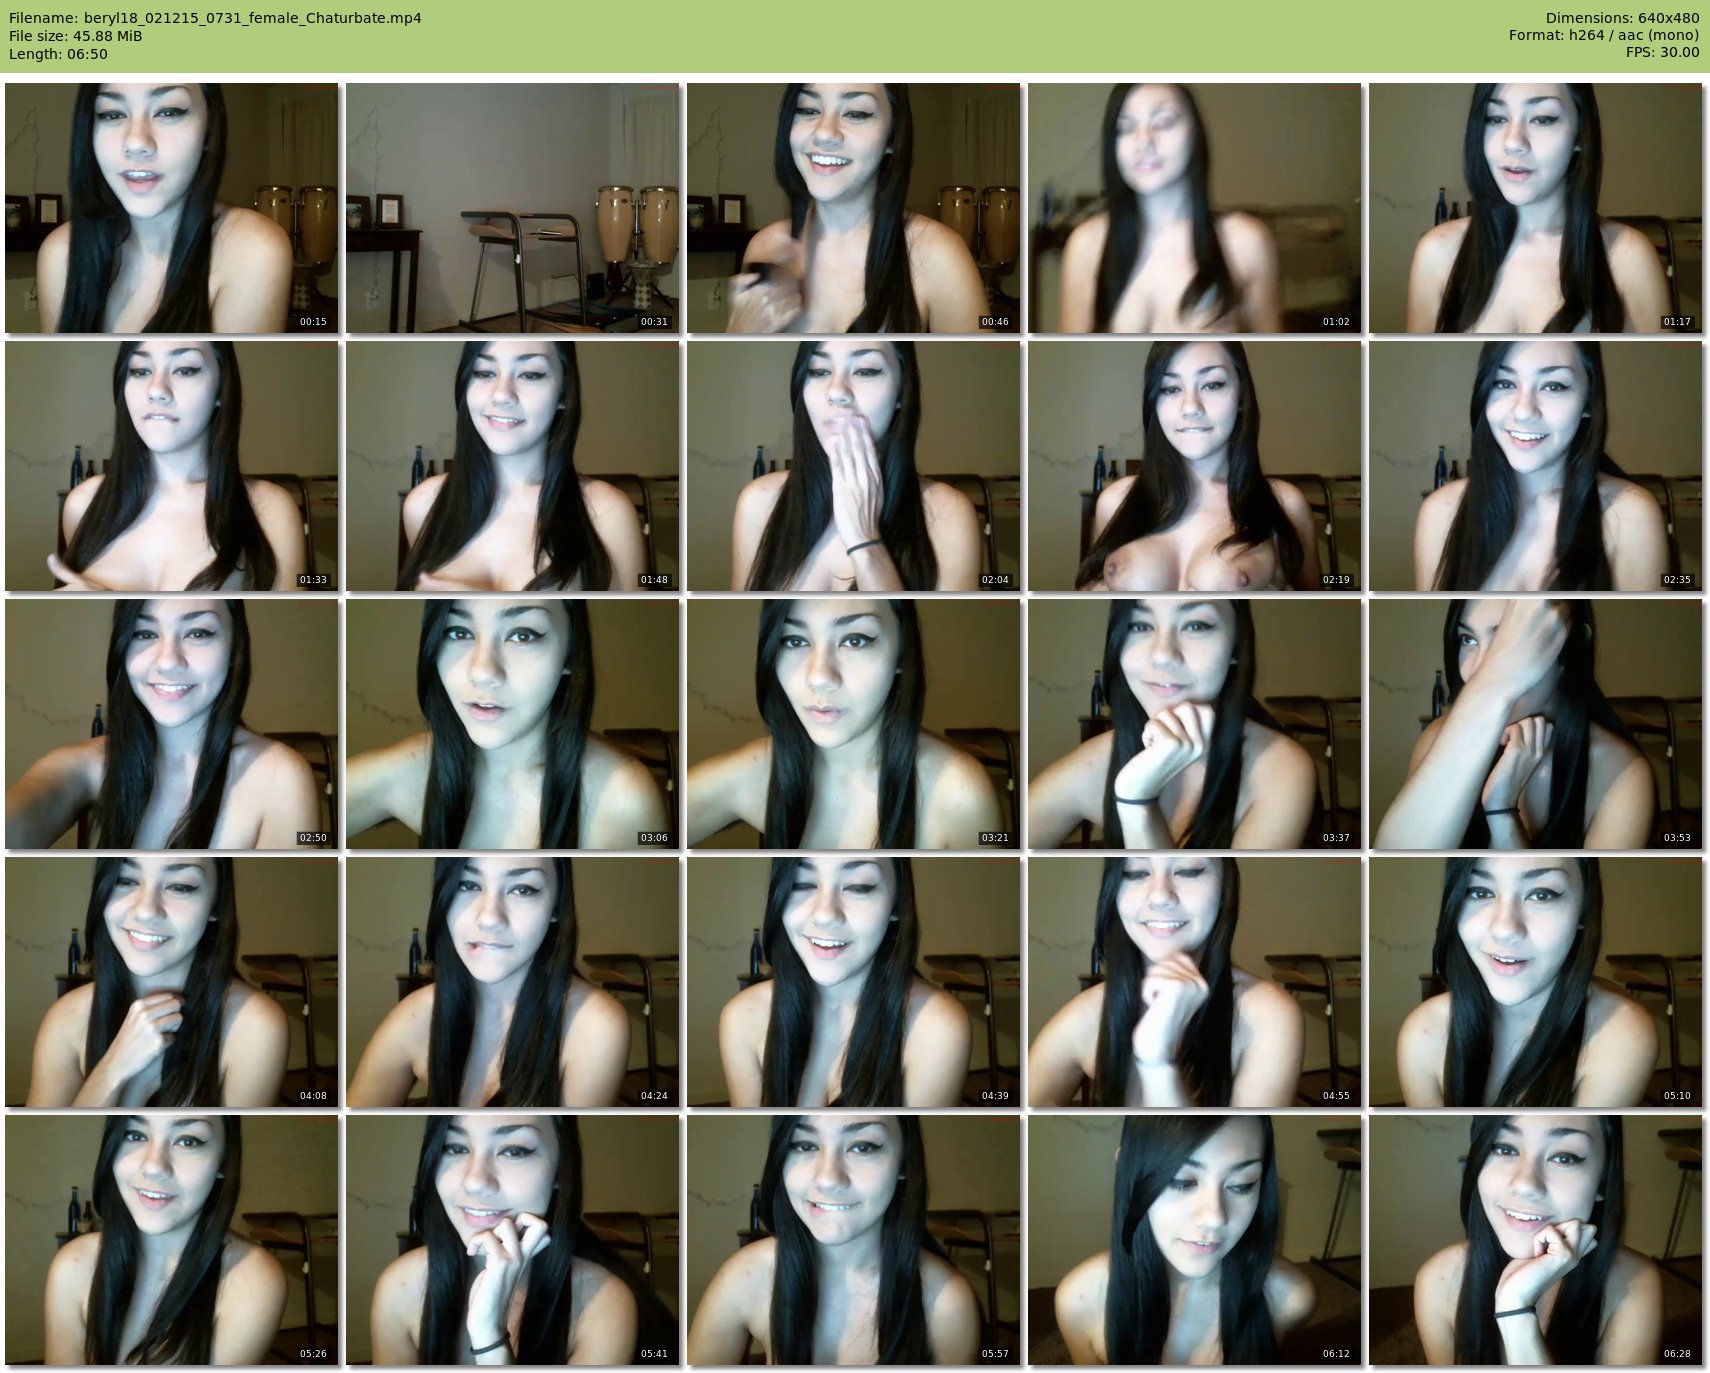Open the frame stamped 01:02

pyautogui.click(x=1194, y=208)
